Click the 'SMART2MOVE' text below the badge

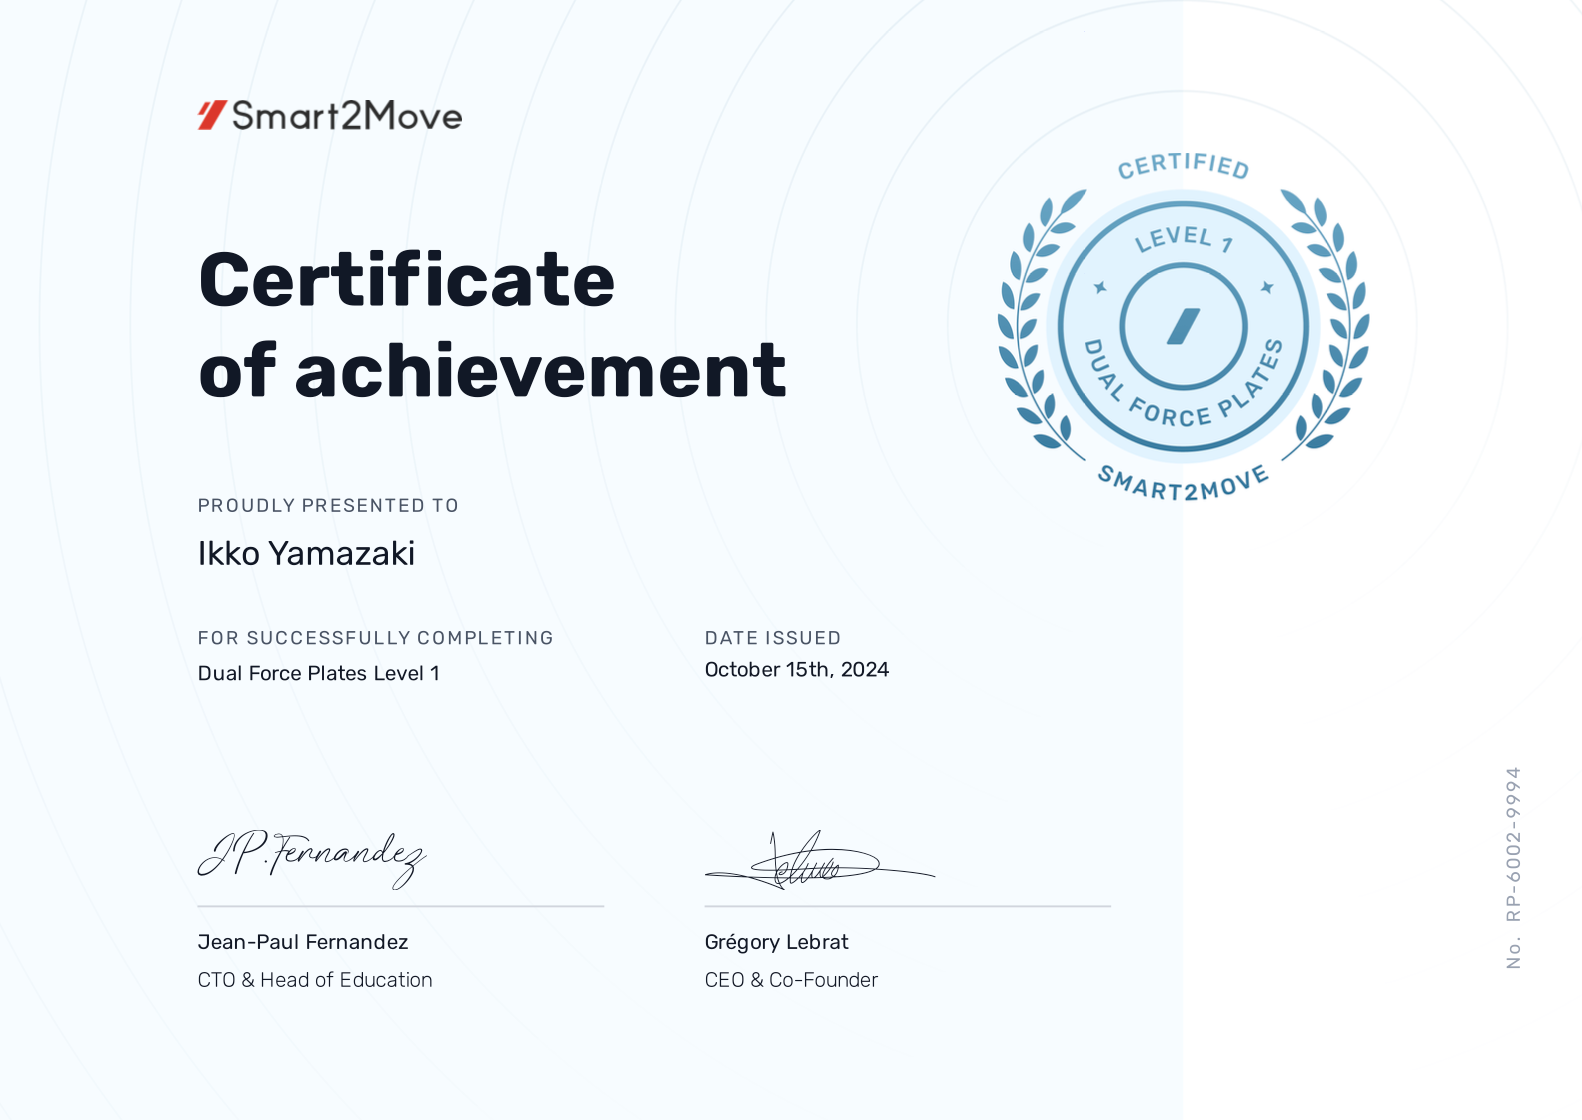tap(1183, 484)
